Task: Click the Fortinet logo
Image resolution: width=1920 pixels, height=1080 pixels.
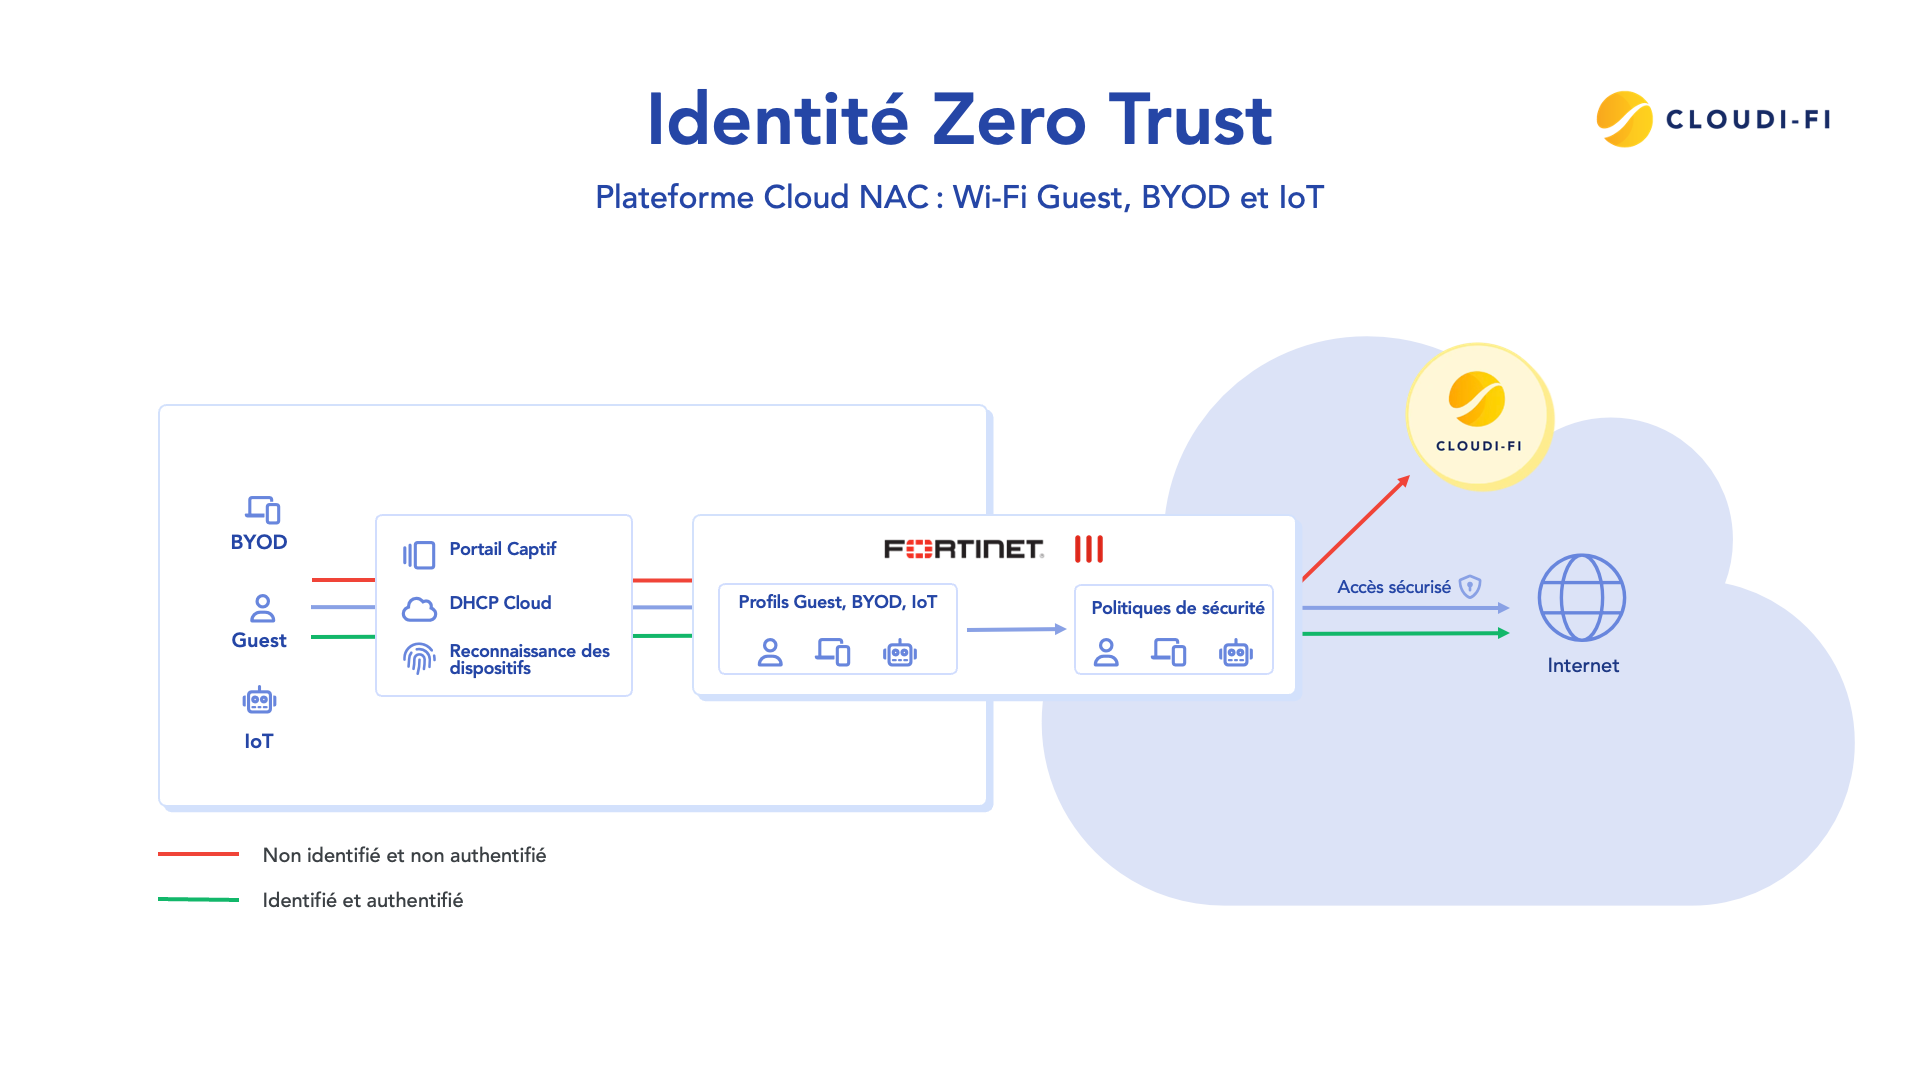Action: click(963, 549)
